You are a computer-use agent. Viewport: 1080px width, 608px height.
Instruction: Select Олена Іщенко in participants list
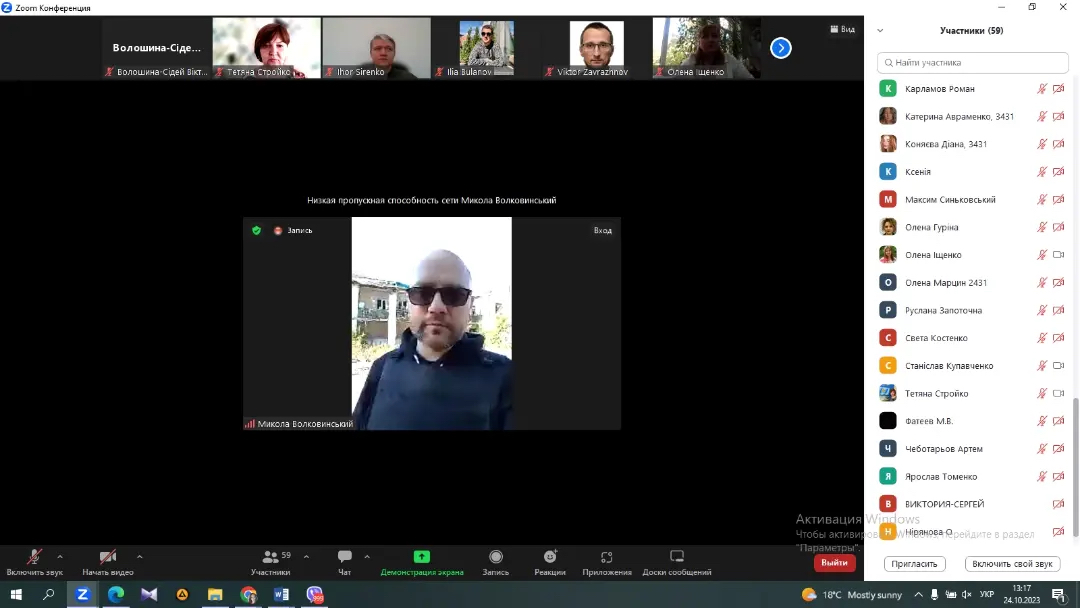pos(933,255)
